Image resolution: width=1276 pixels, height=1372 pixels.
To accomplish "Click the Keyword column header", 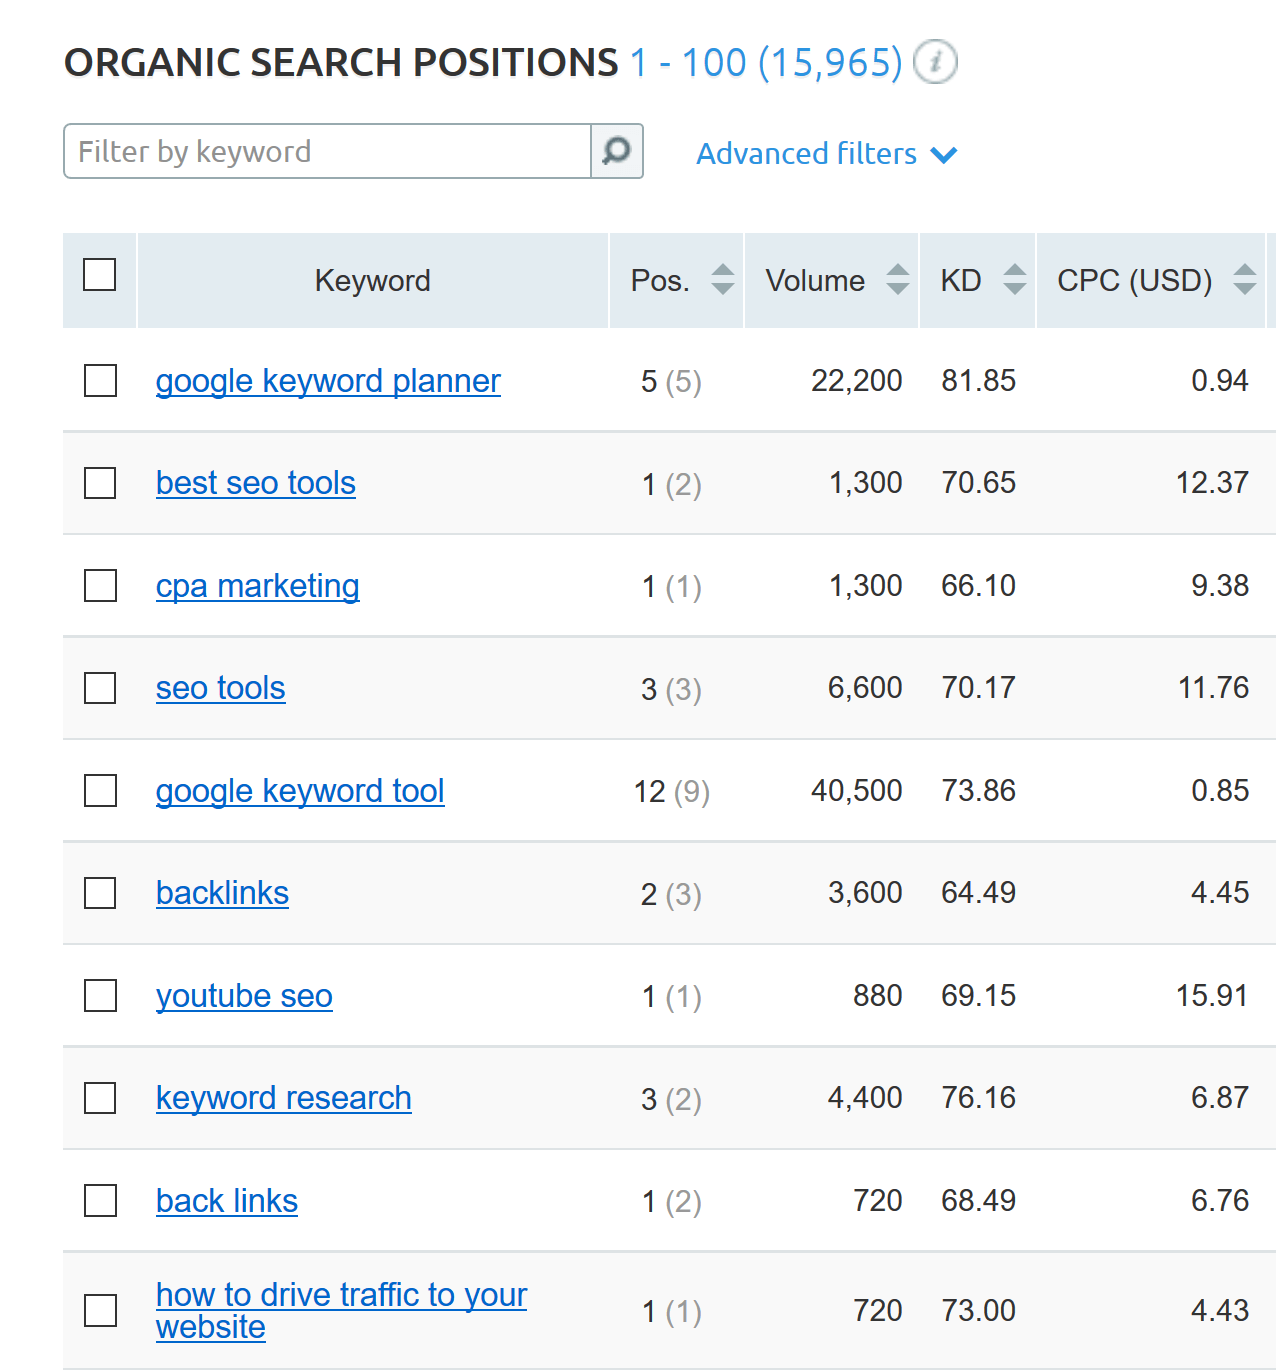I will pos(373,280).
